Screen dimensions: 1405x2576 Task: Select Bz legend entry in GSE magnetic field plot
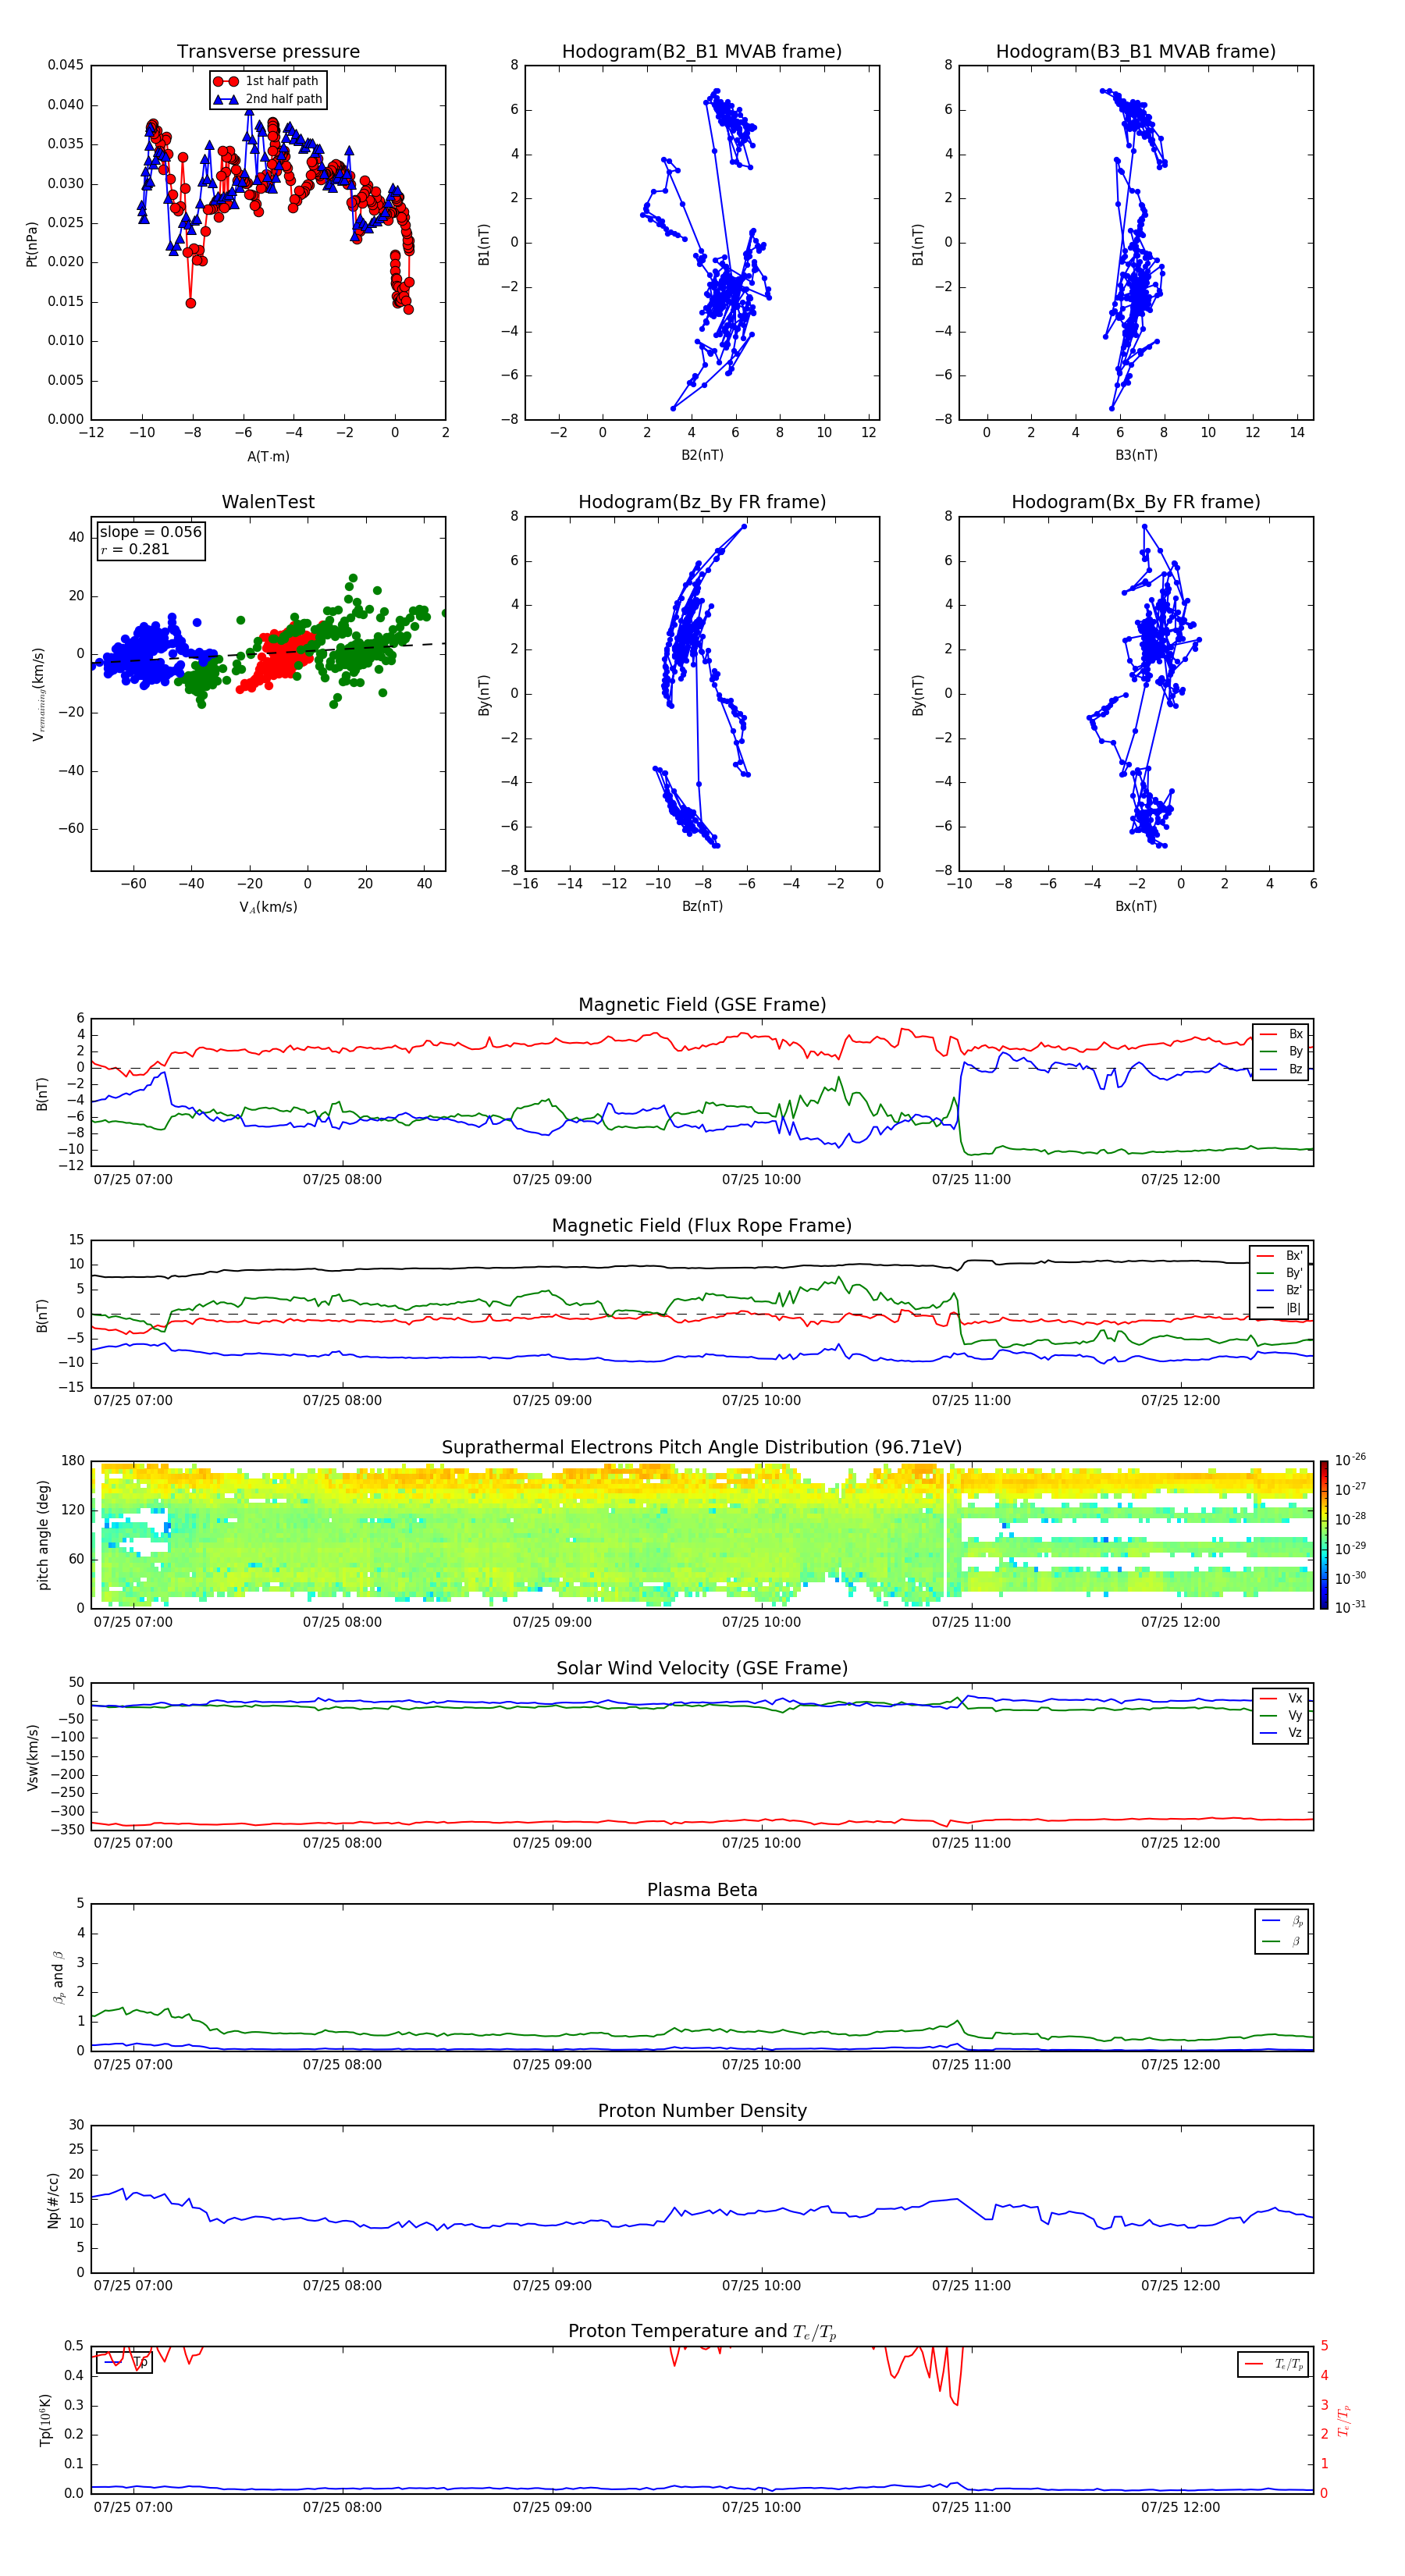click(1281, 1070)
